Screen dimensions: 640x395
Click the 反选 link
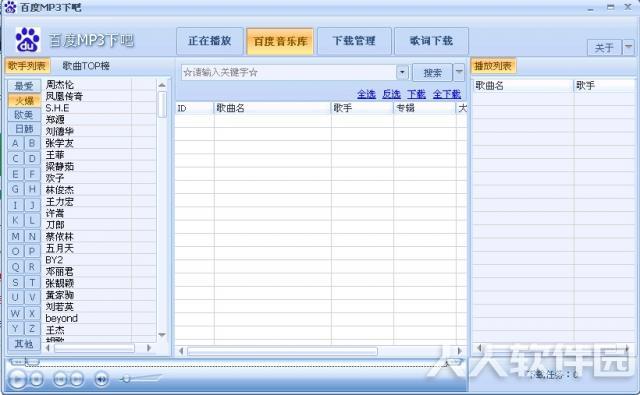[x=391, y=94]
